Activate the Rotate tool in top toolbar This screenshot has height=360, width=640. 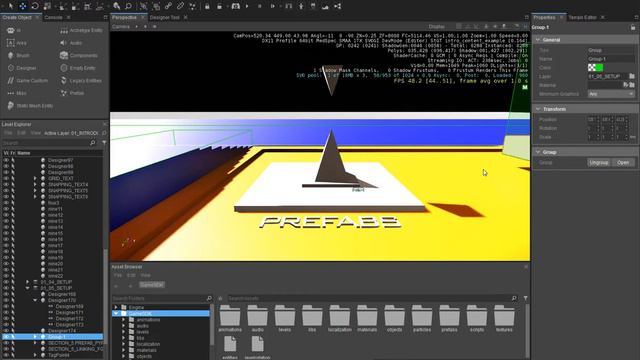[35, 6]
